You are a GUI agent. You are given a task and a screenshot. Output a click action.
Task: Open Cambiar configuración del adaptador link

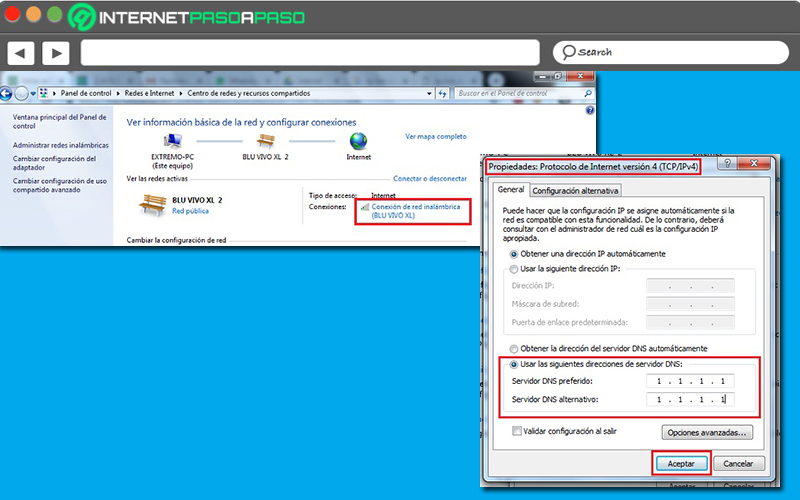click(x=54, y=163)
